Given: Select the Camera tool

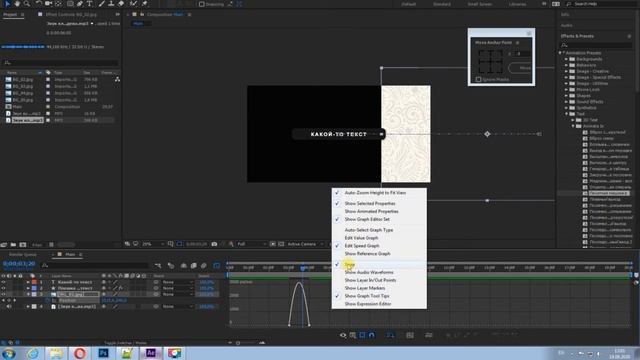Looking at the screenshot, I should pos(48,4).
